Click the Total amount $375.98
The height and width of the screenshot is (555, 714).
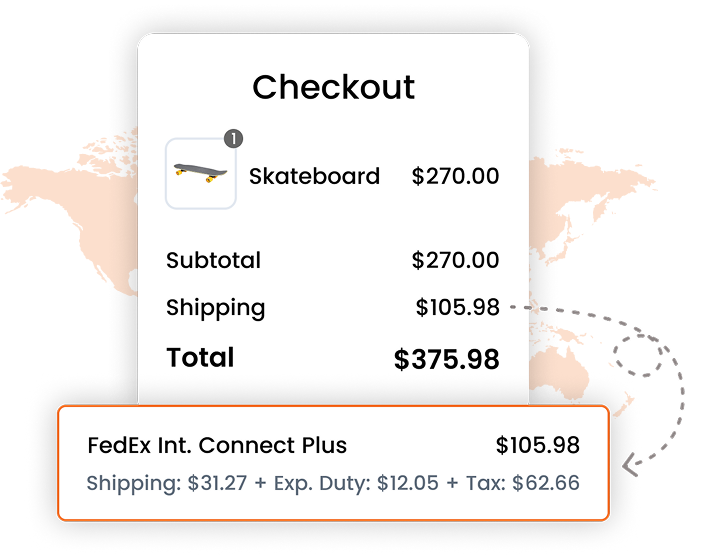(446, 359)
